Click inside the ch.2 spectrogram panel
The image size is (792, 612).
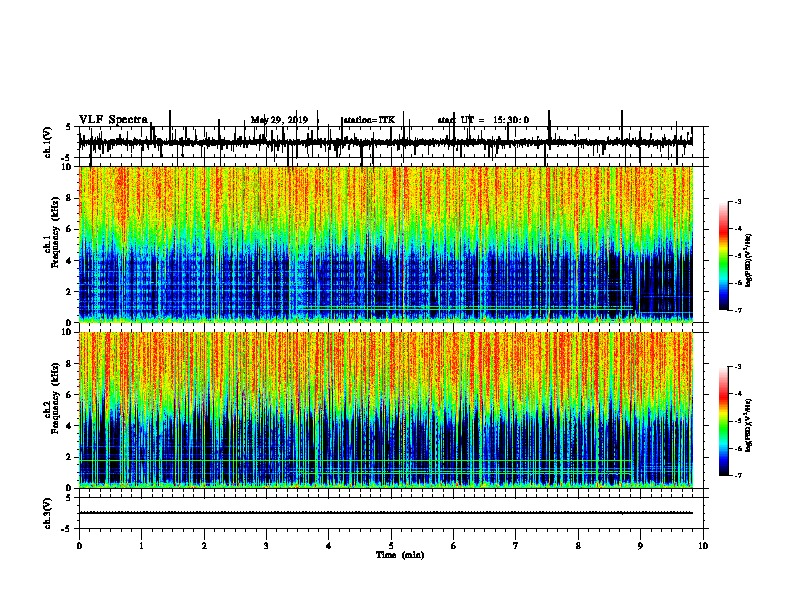pos(386,410)
